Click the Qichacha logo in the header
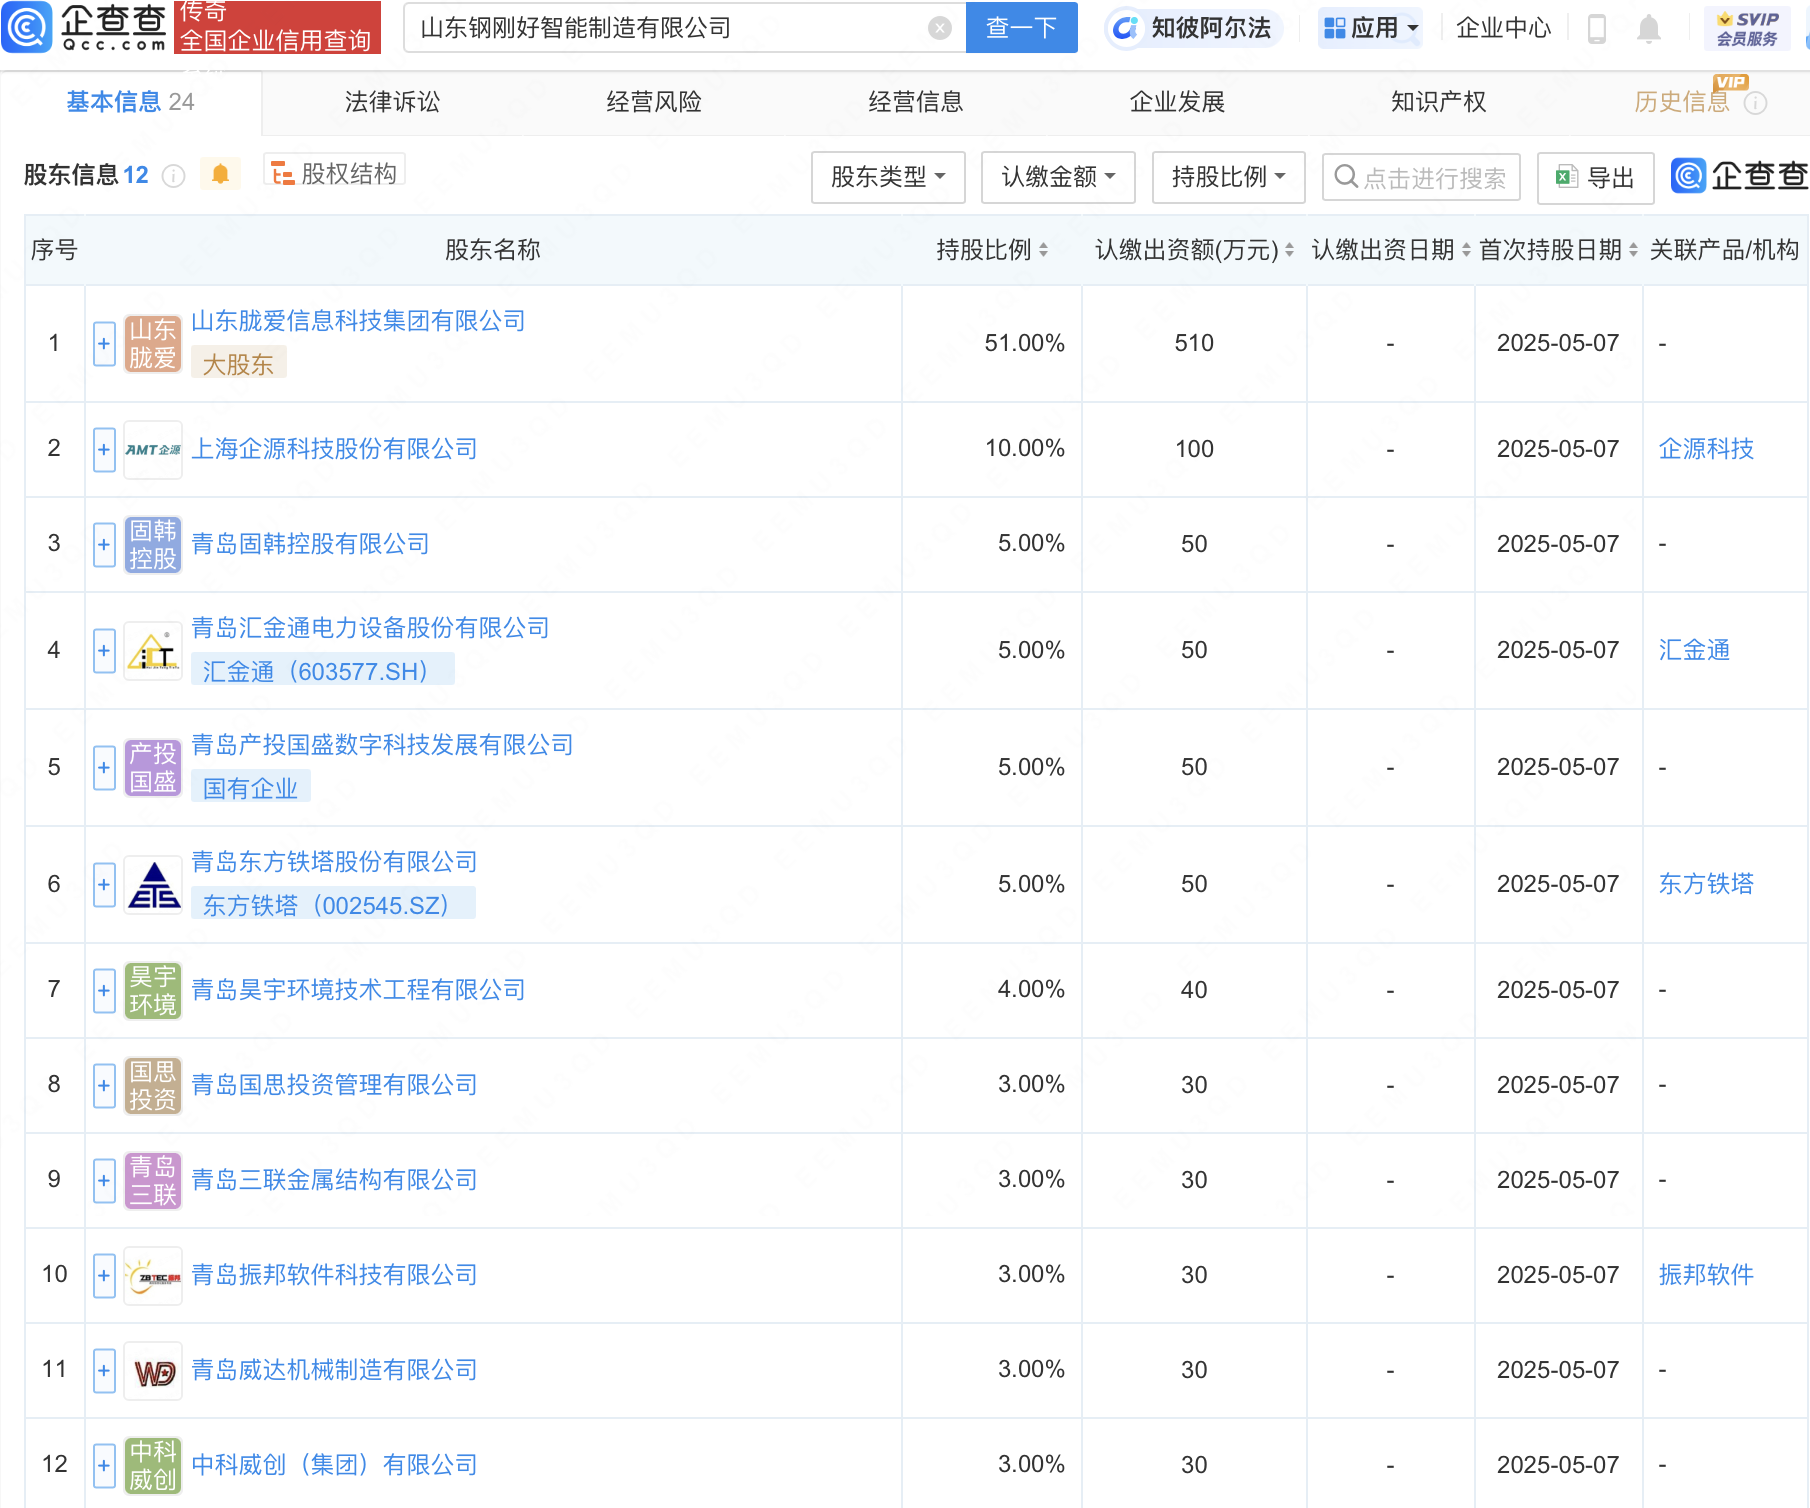This screenshot has width=1810, height=1508. (85, 27)
